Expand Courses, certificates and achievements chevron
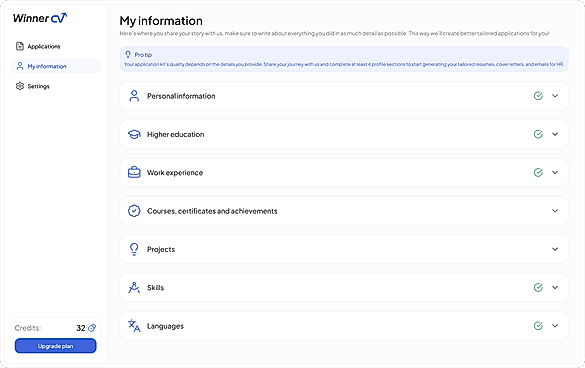The width and height of the screenshot is (585, 368). (x=555, y=210)
